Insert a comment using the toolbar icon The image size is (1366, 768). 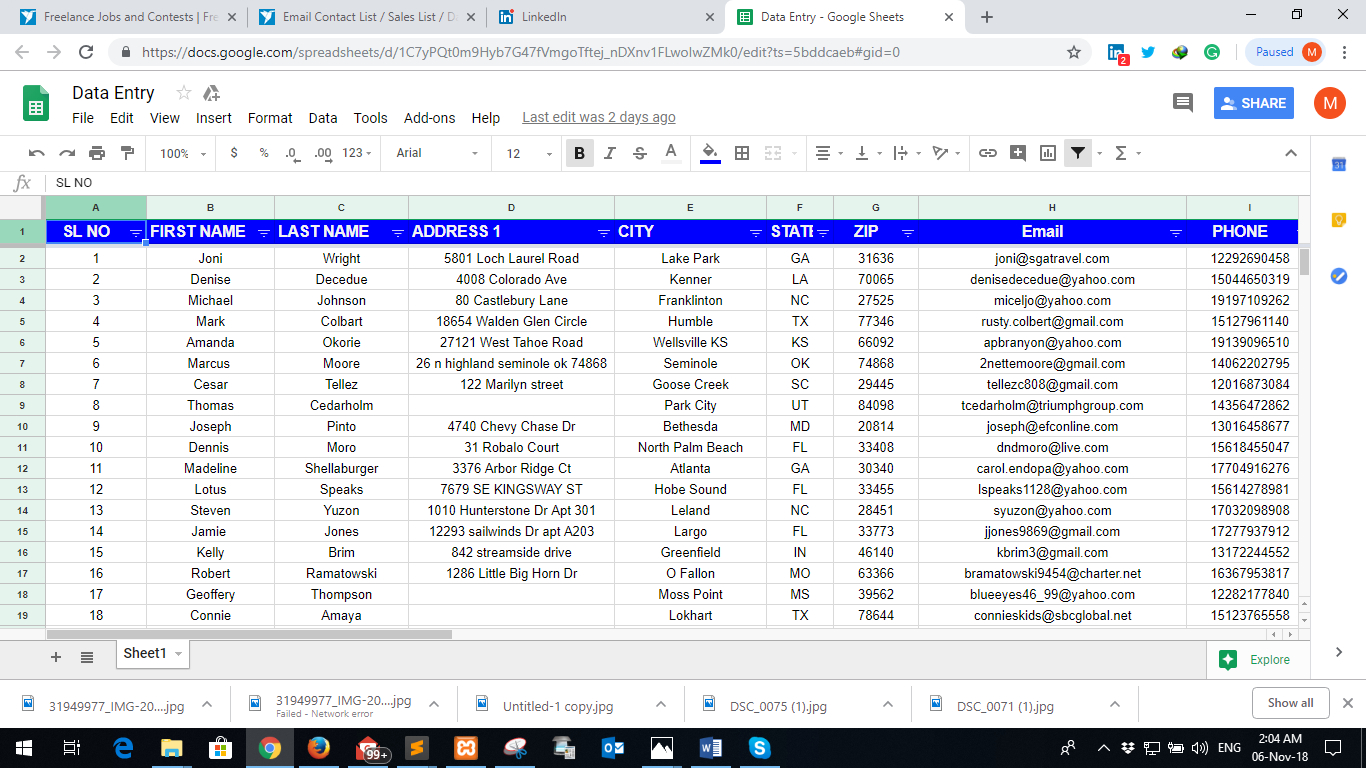[1018, 153]
